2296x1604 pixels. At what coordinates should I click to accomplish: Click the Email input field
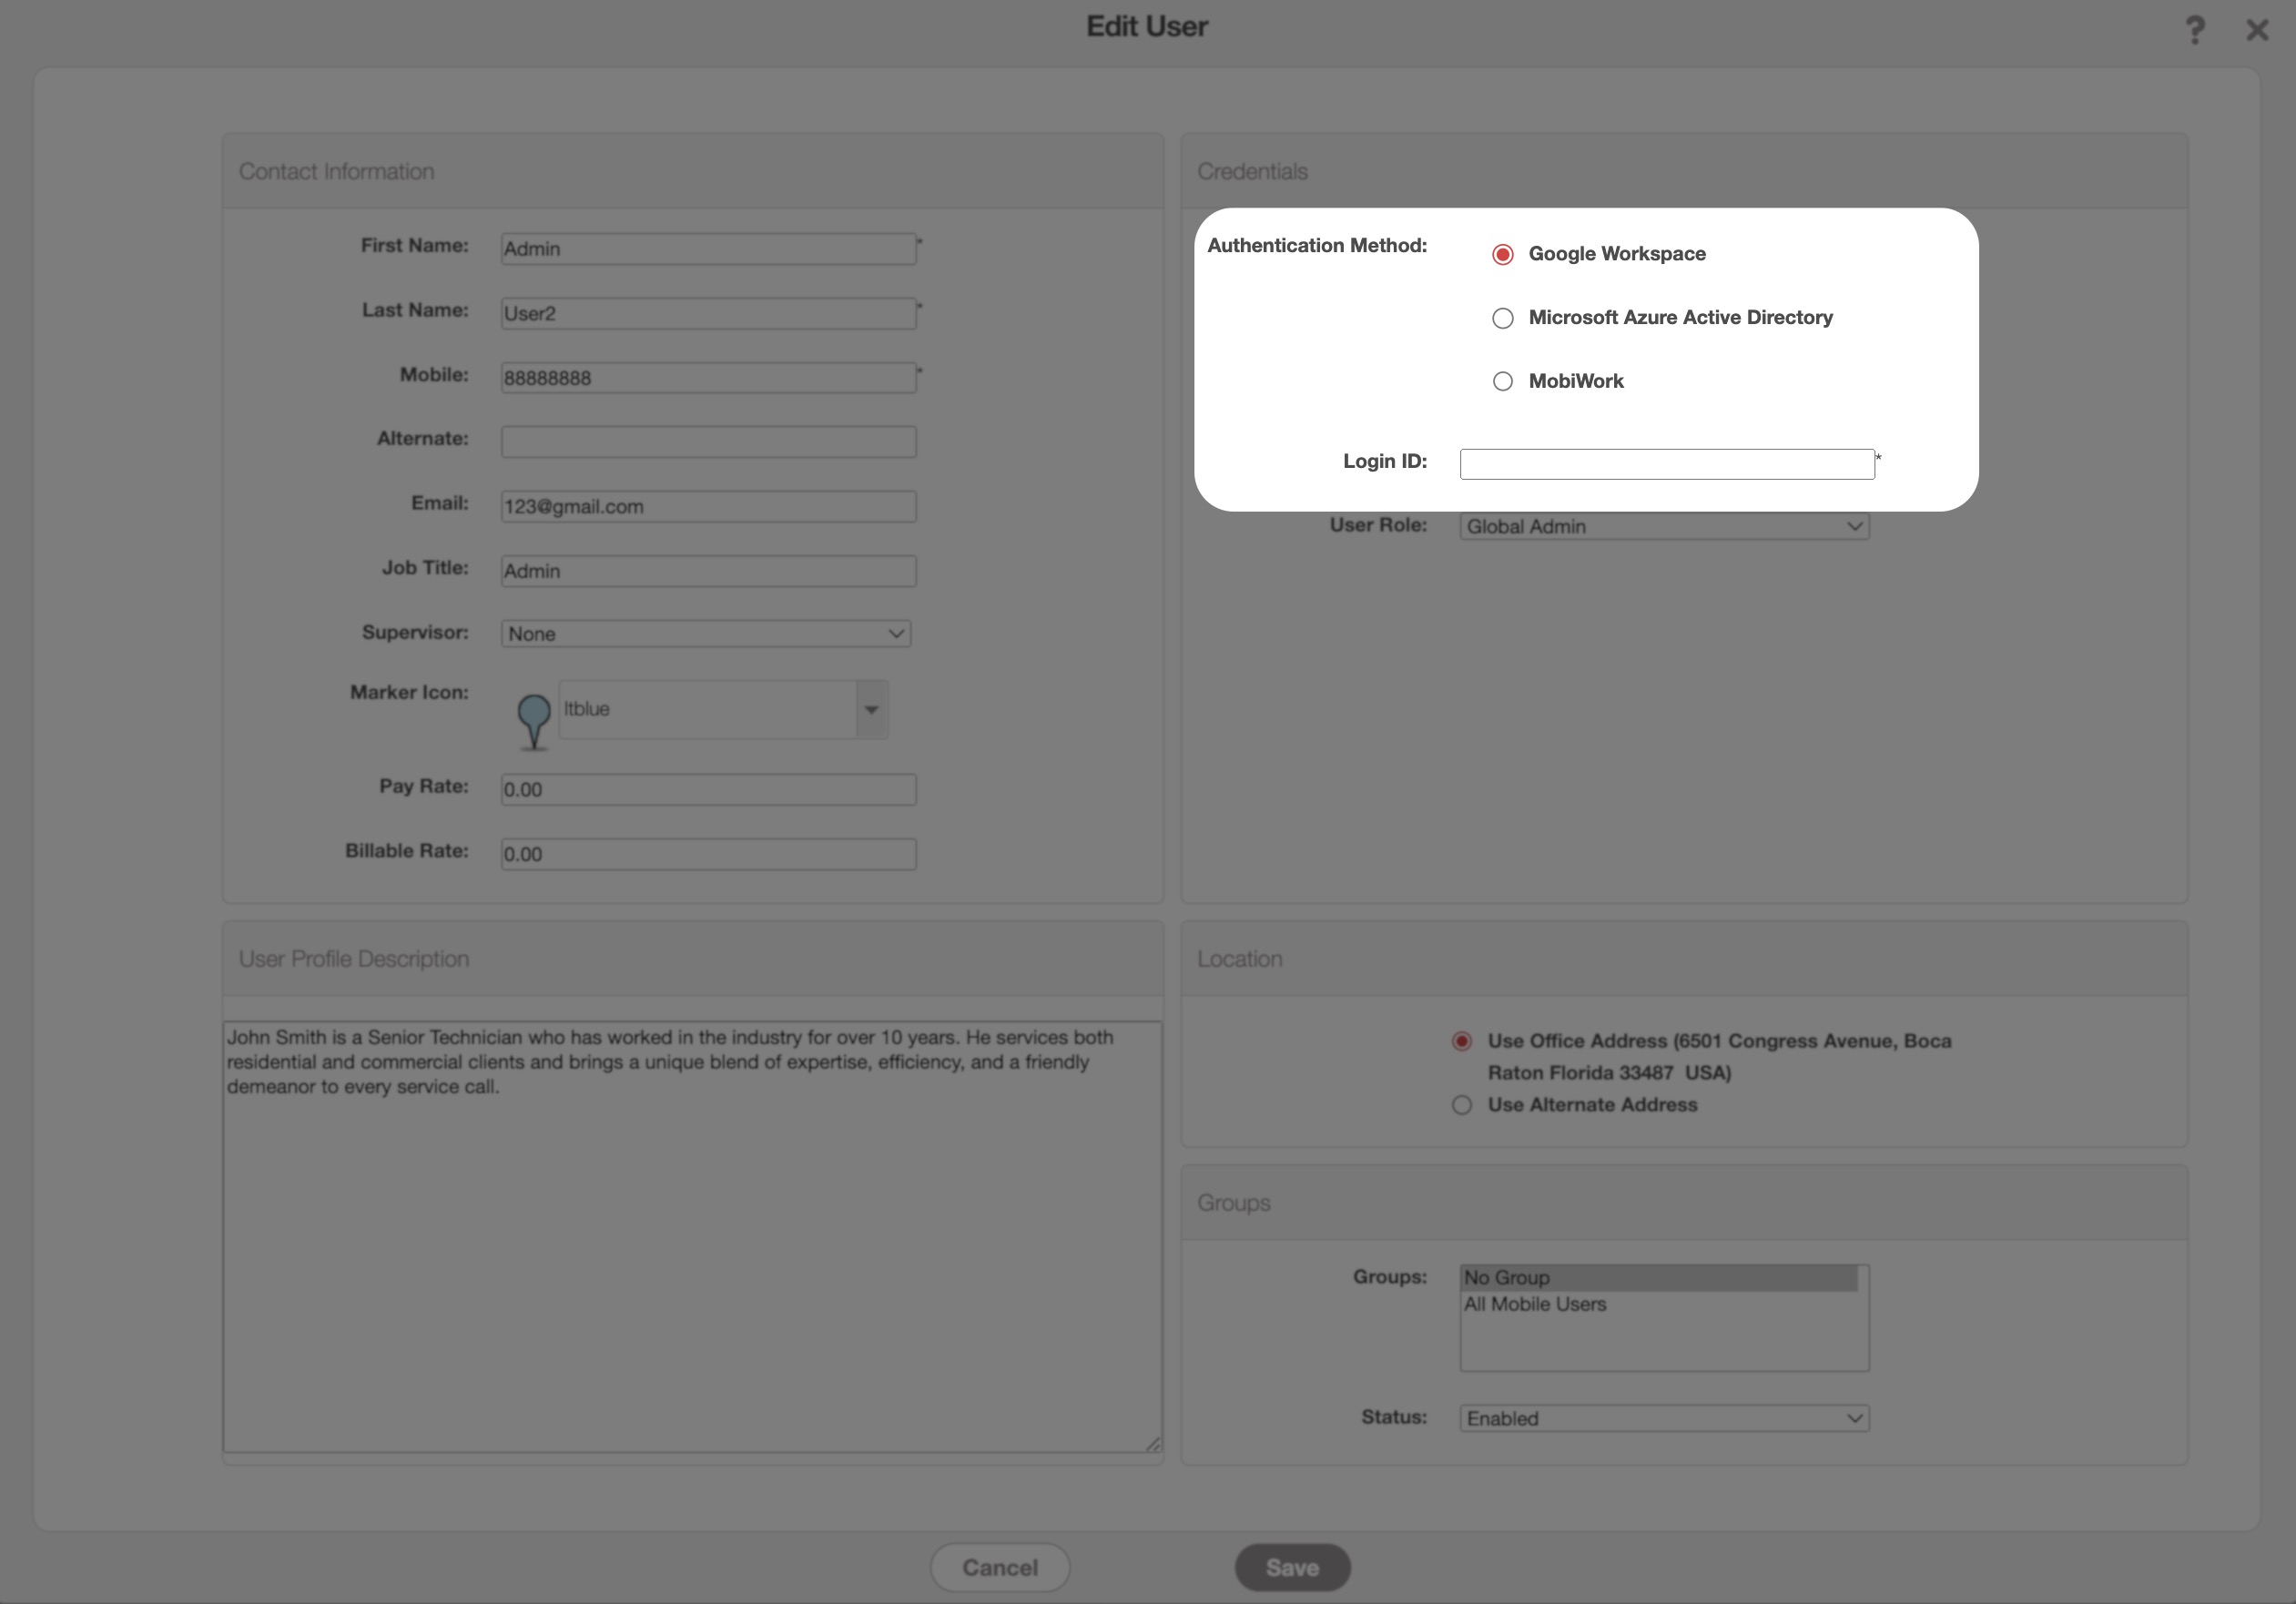click(708, 506)
